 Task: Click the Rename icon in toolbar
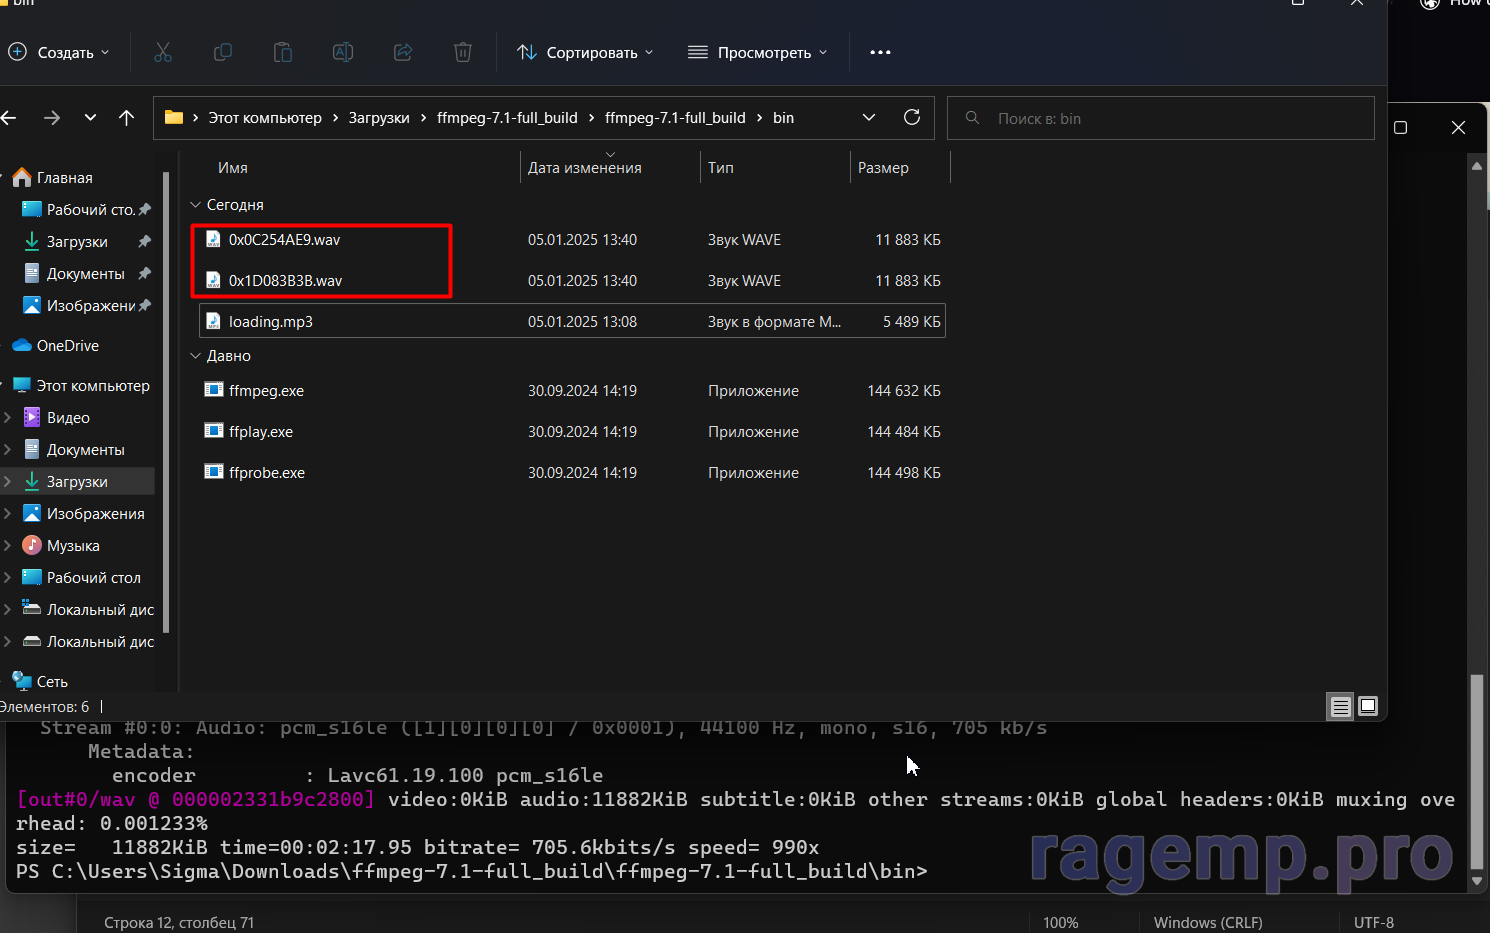pyautogui.click(x=343, y=52)
